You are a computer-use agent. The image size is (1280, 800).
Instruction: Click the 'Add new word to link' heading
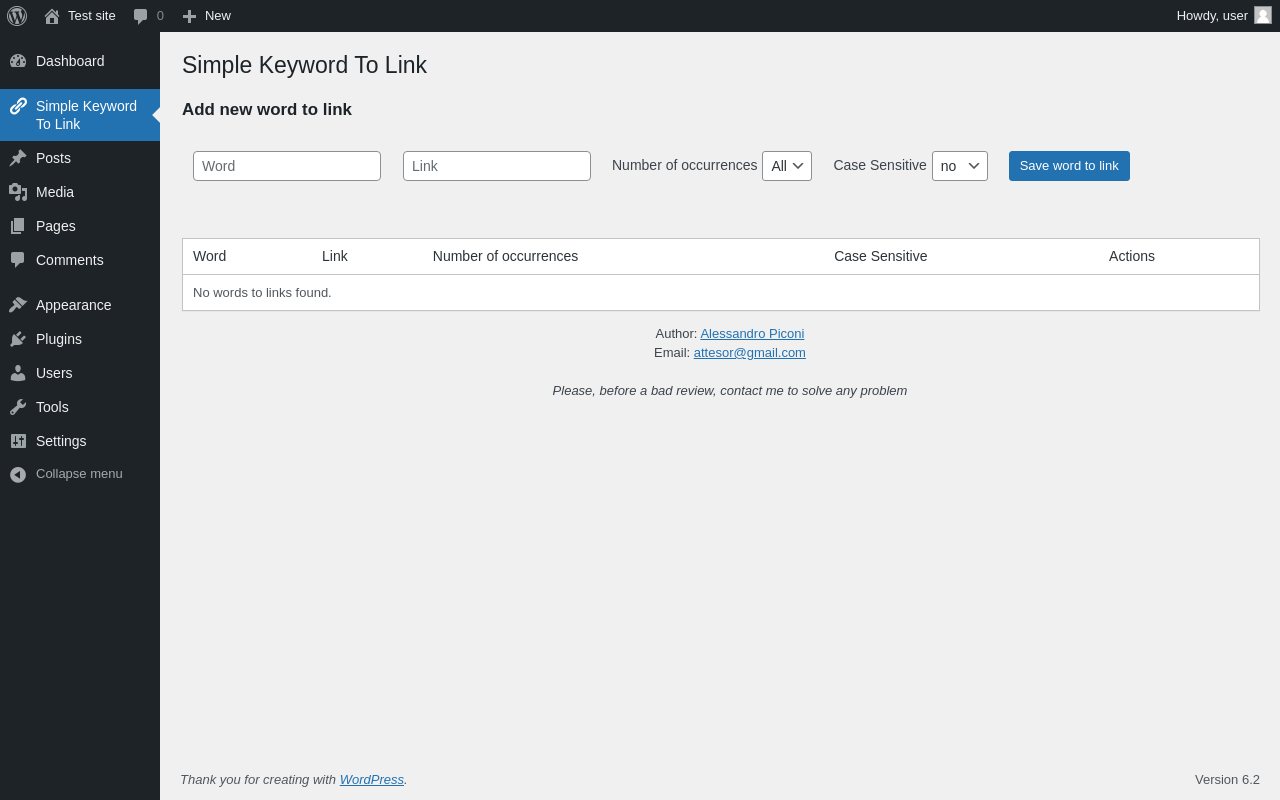pos(267,110)
